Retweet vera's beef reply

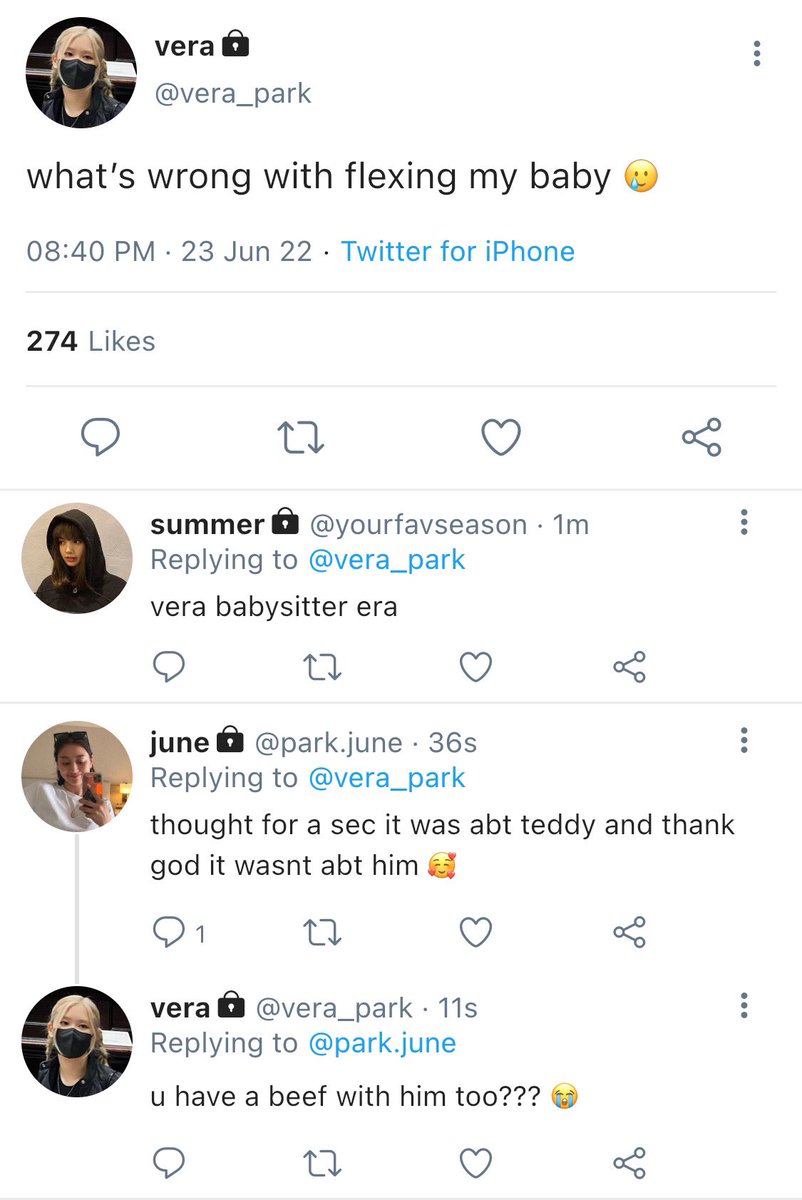pos(321,1162)
